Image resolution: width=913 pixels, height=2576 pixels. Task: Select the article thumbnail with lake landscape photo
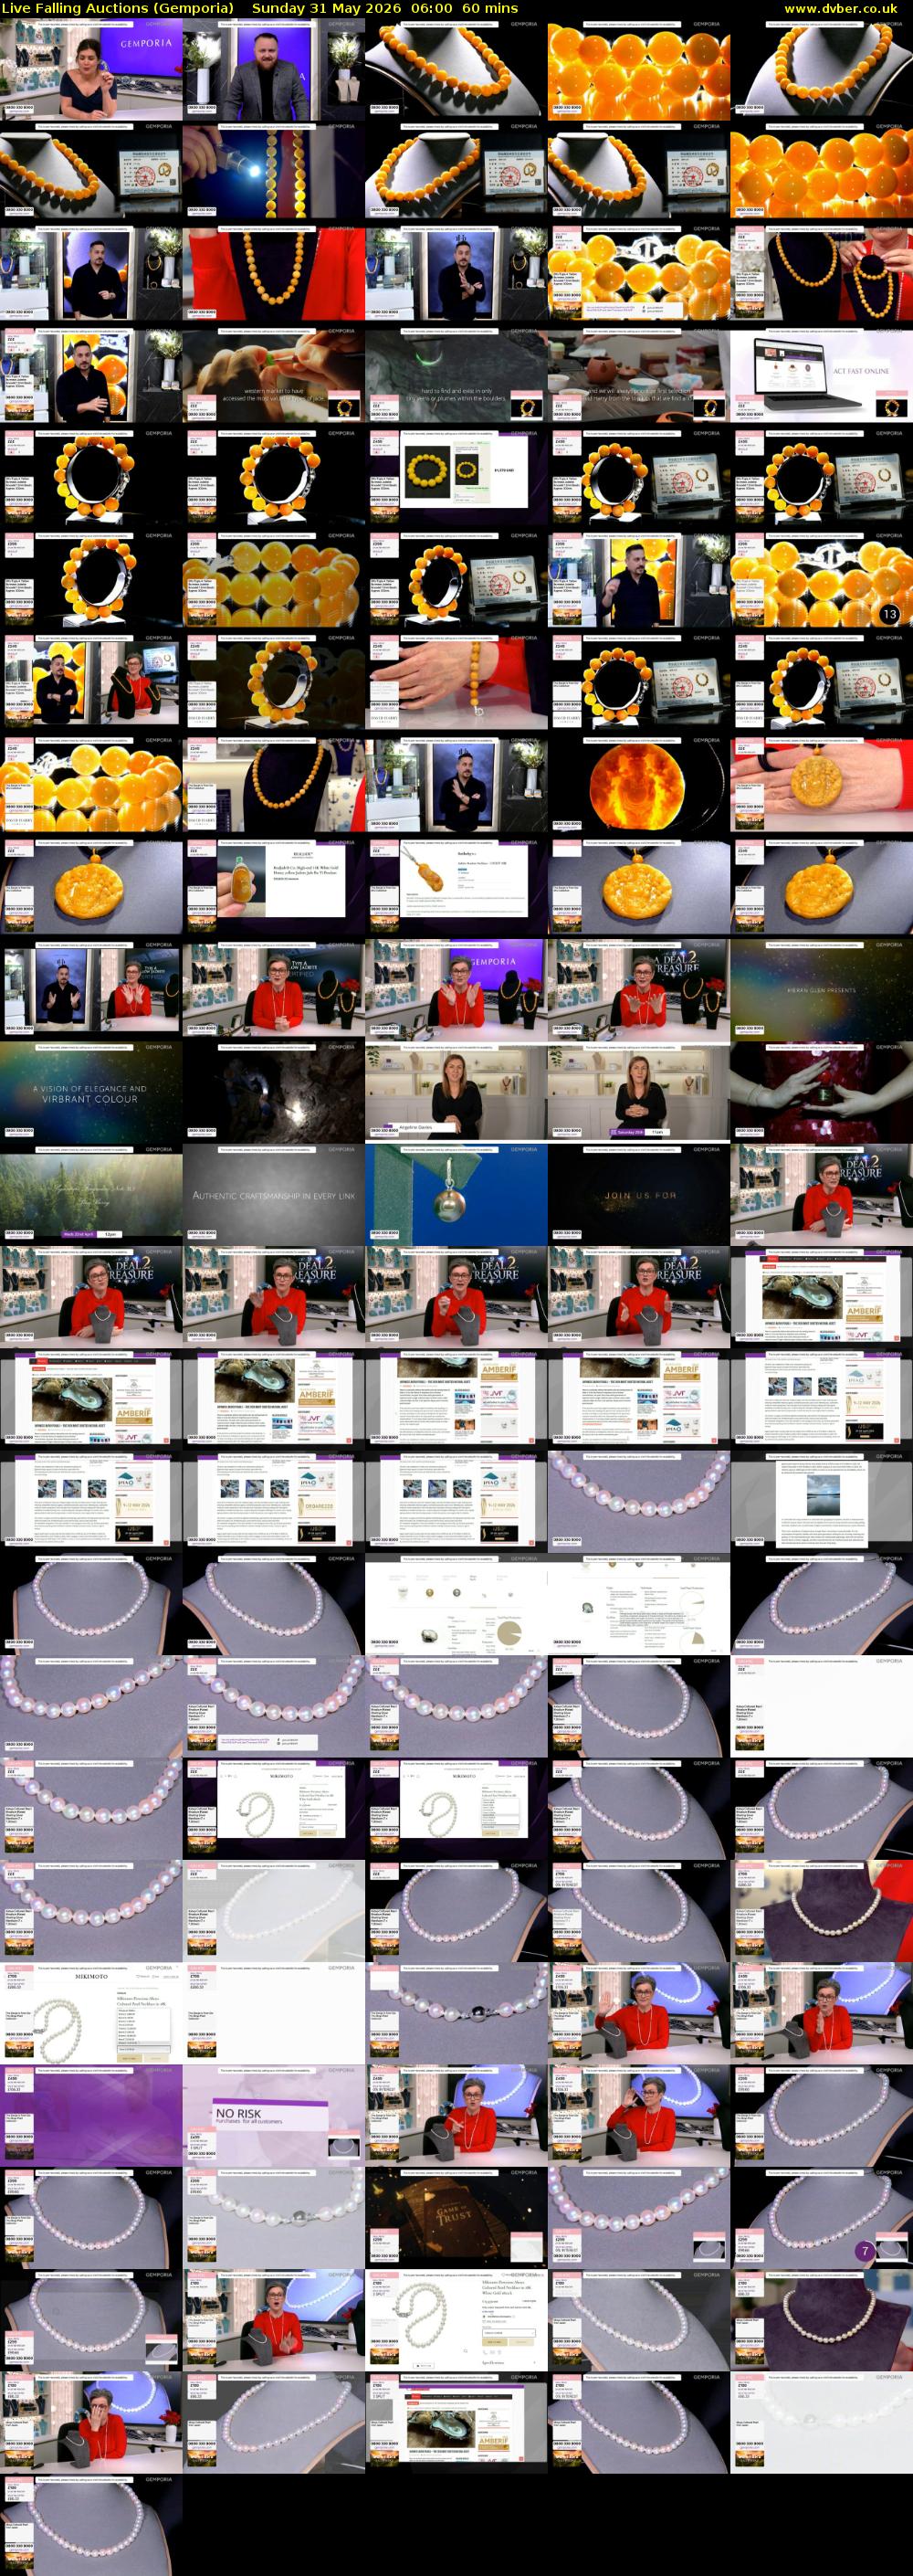click(821, 1502)
